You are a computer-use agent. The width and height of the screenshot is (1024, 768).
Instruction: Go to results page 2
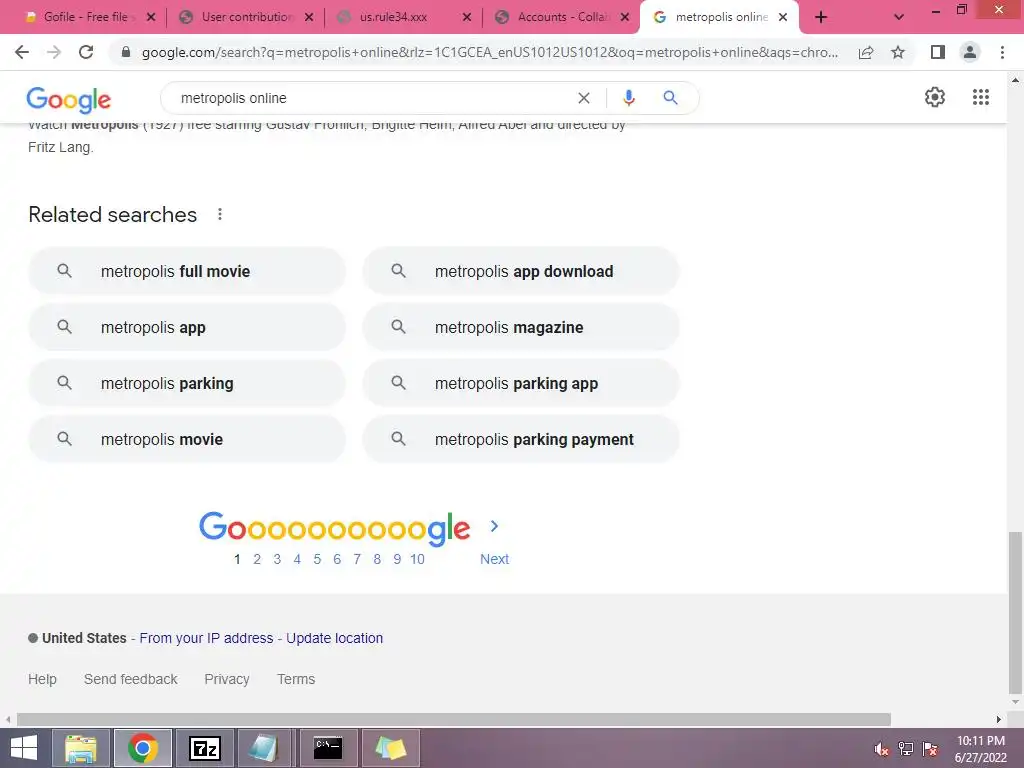pos(257,559)
